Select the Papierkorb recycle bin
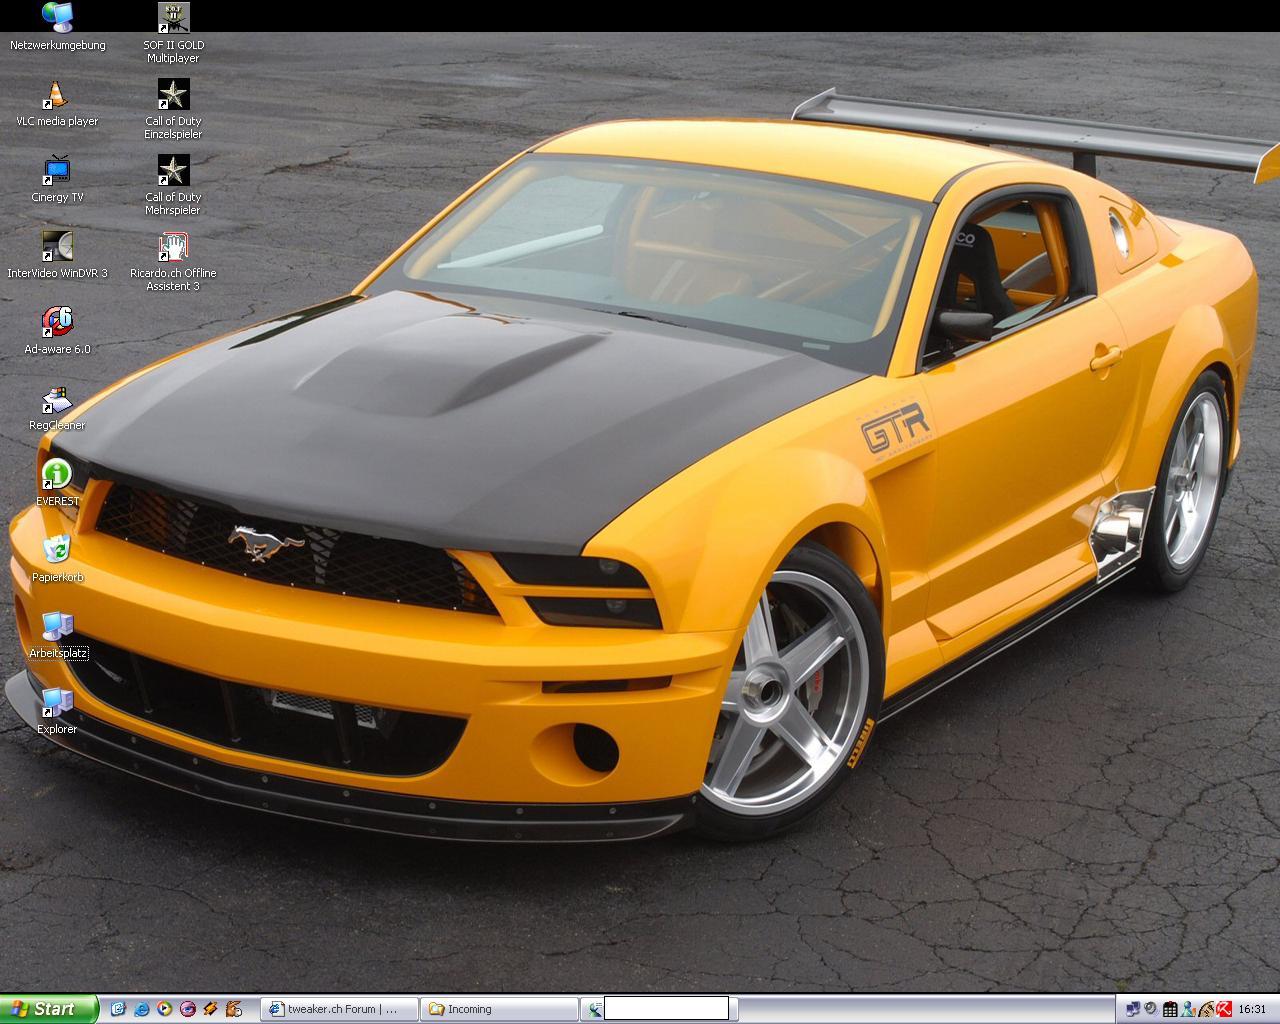 (57, 550)
